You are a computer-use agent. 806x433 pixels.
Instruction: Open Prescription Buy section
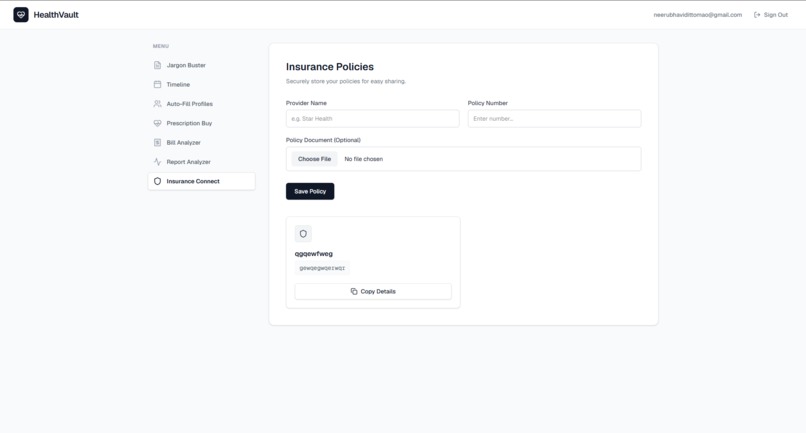coord(202,123)
